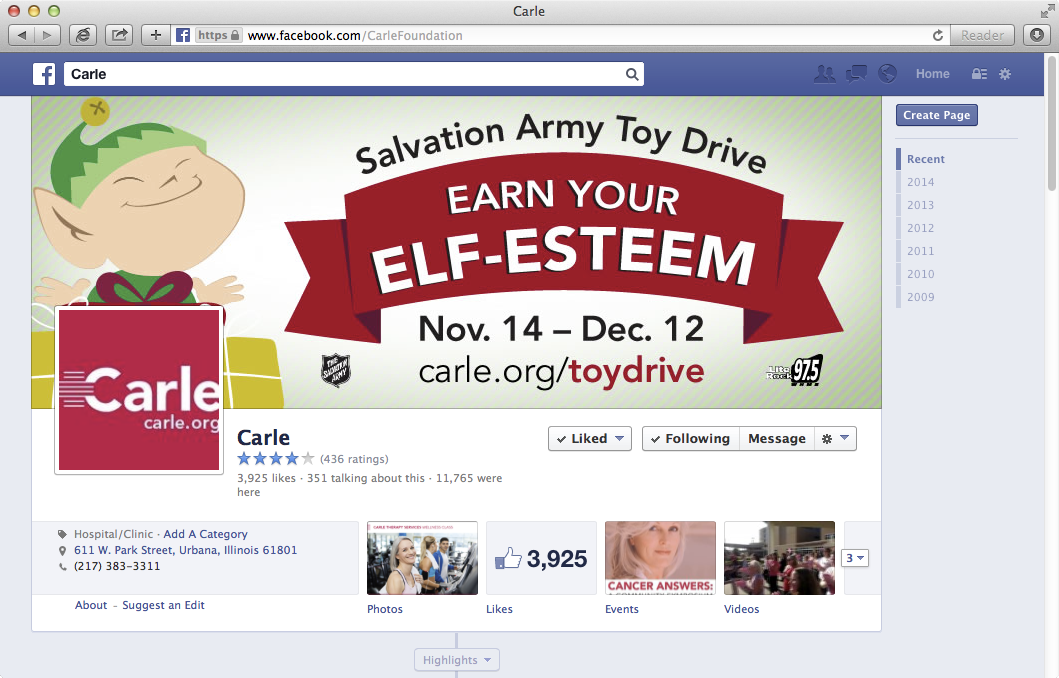Go to Home in Facebook header

(x=932, y=74)
